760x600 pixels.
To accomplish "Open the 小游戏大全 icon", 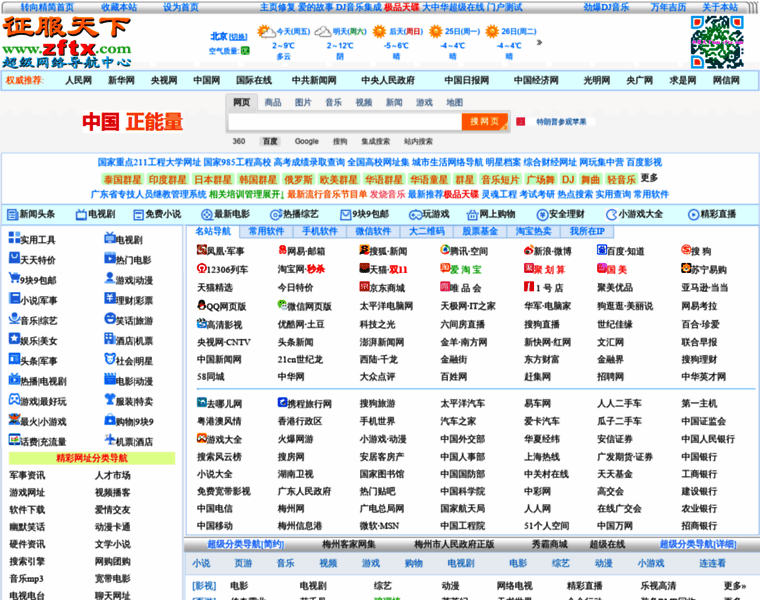I will [x=612, y=214].
